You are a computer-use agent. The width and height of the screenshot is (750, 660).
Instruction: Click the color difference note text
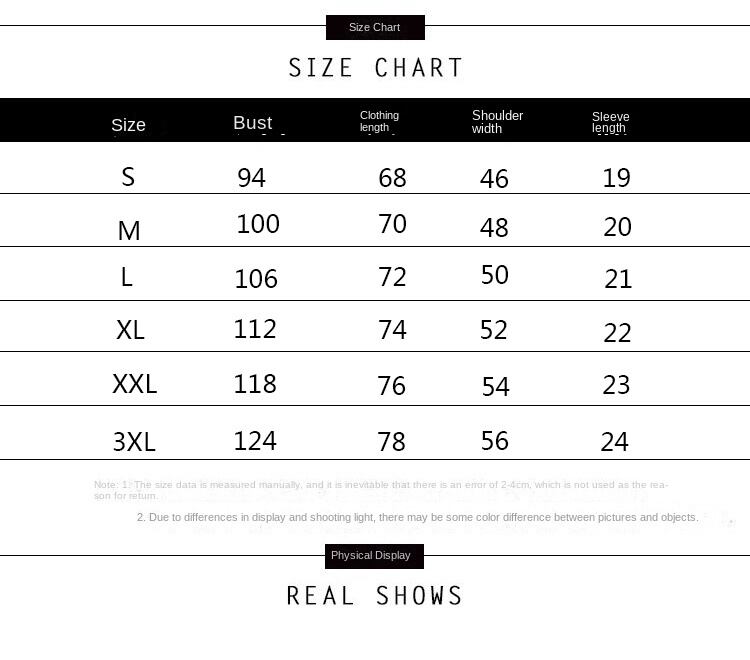[417, 517]
